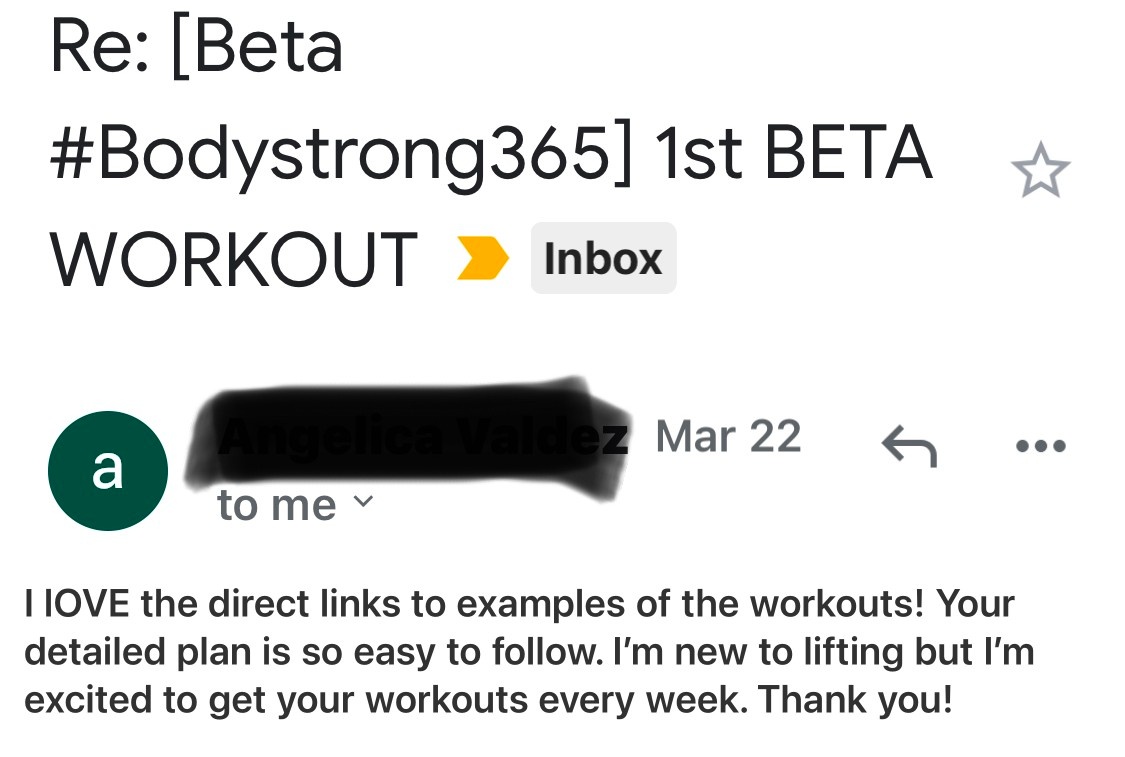1125x757 pixels.
Task: Click the word 'WORKOUT' in the subject
Action: point(233,260)
